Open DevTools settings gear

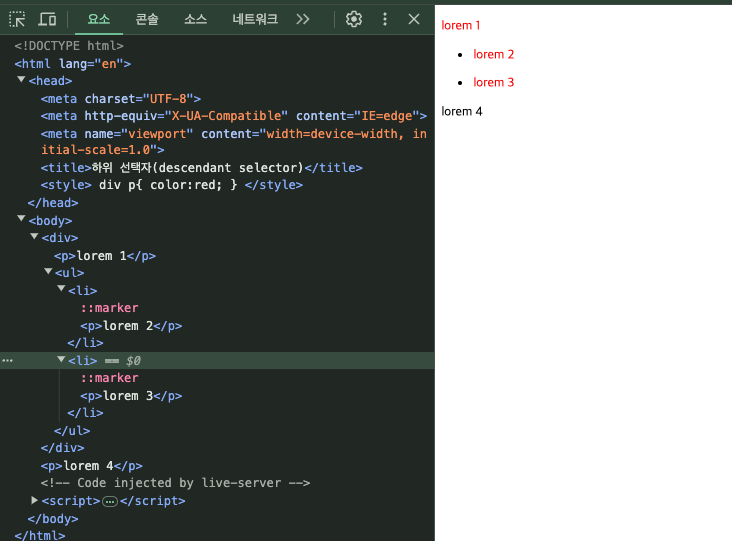point(353,19)
